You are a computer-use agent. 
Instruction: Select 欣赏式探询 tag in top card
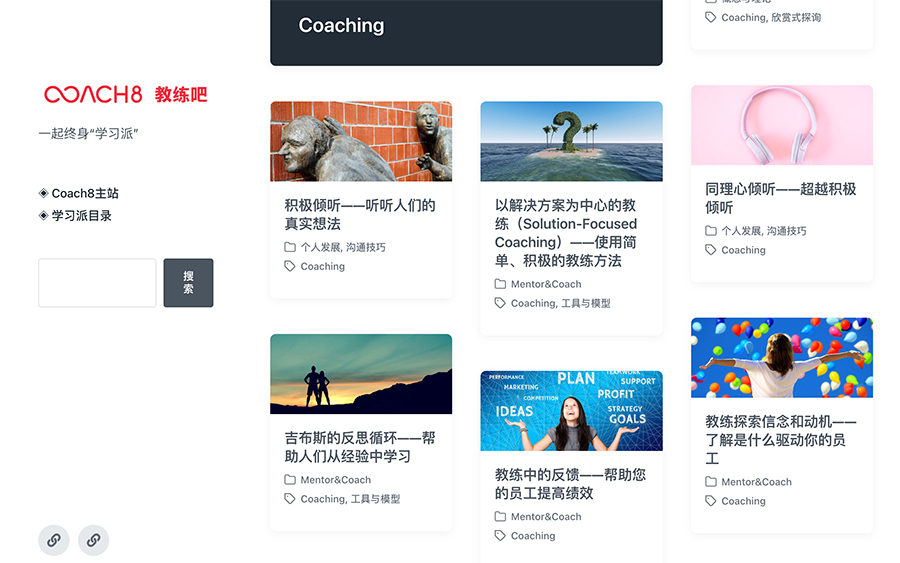pyautogui.click(x=796, y=18)
